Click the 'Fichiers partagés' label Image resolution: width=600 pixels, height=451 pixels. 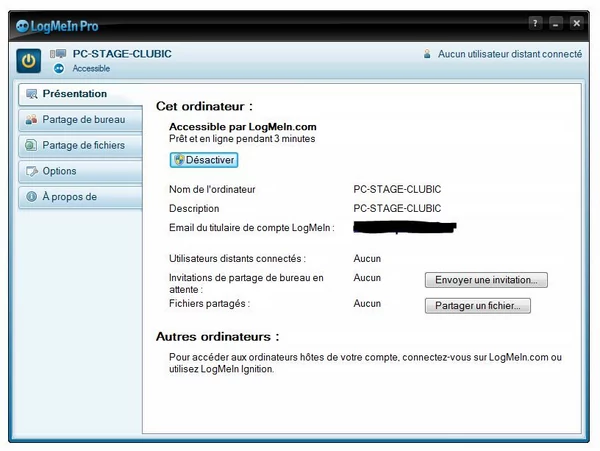coord(209,304)
